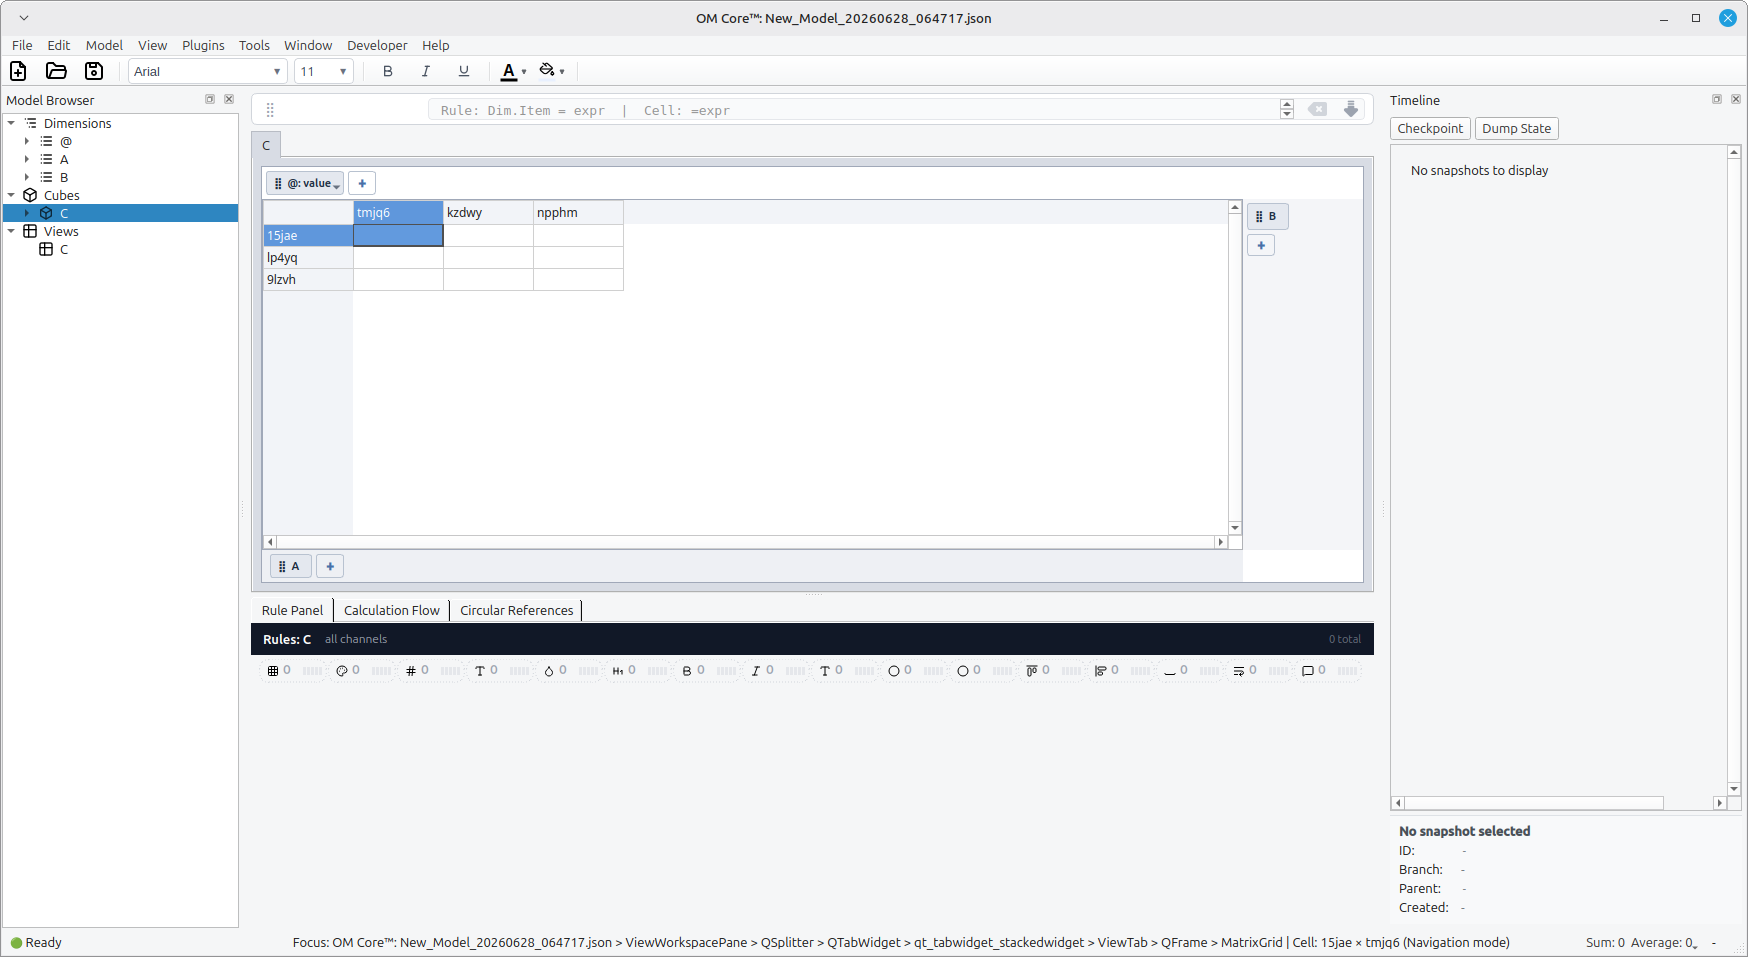The image size is (1748, 957).
Task: Click the Checkpoint button
Action: [x=1430, y=128]
